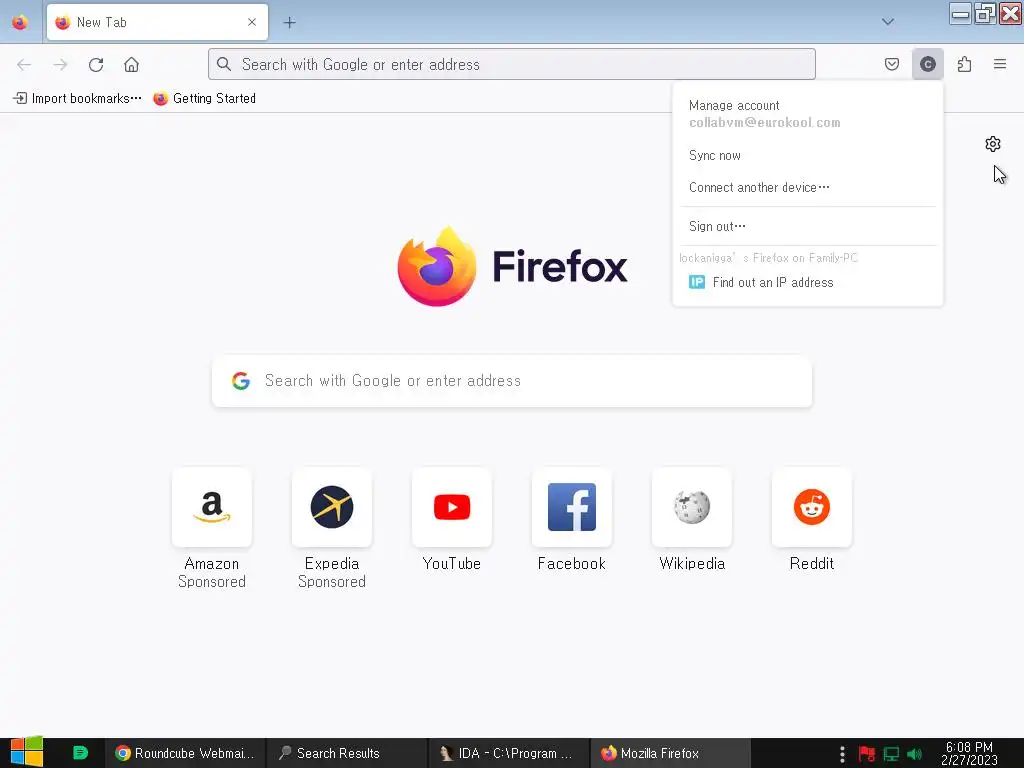Click the red flag tray icon

tap(867, 754)
